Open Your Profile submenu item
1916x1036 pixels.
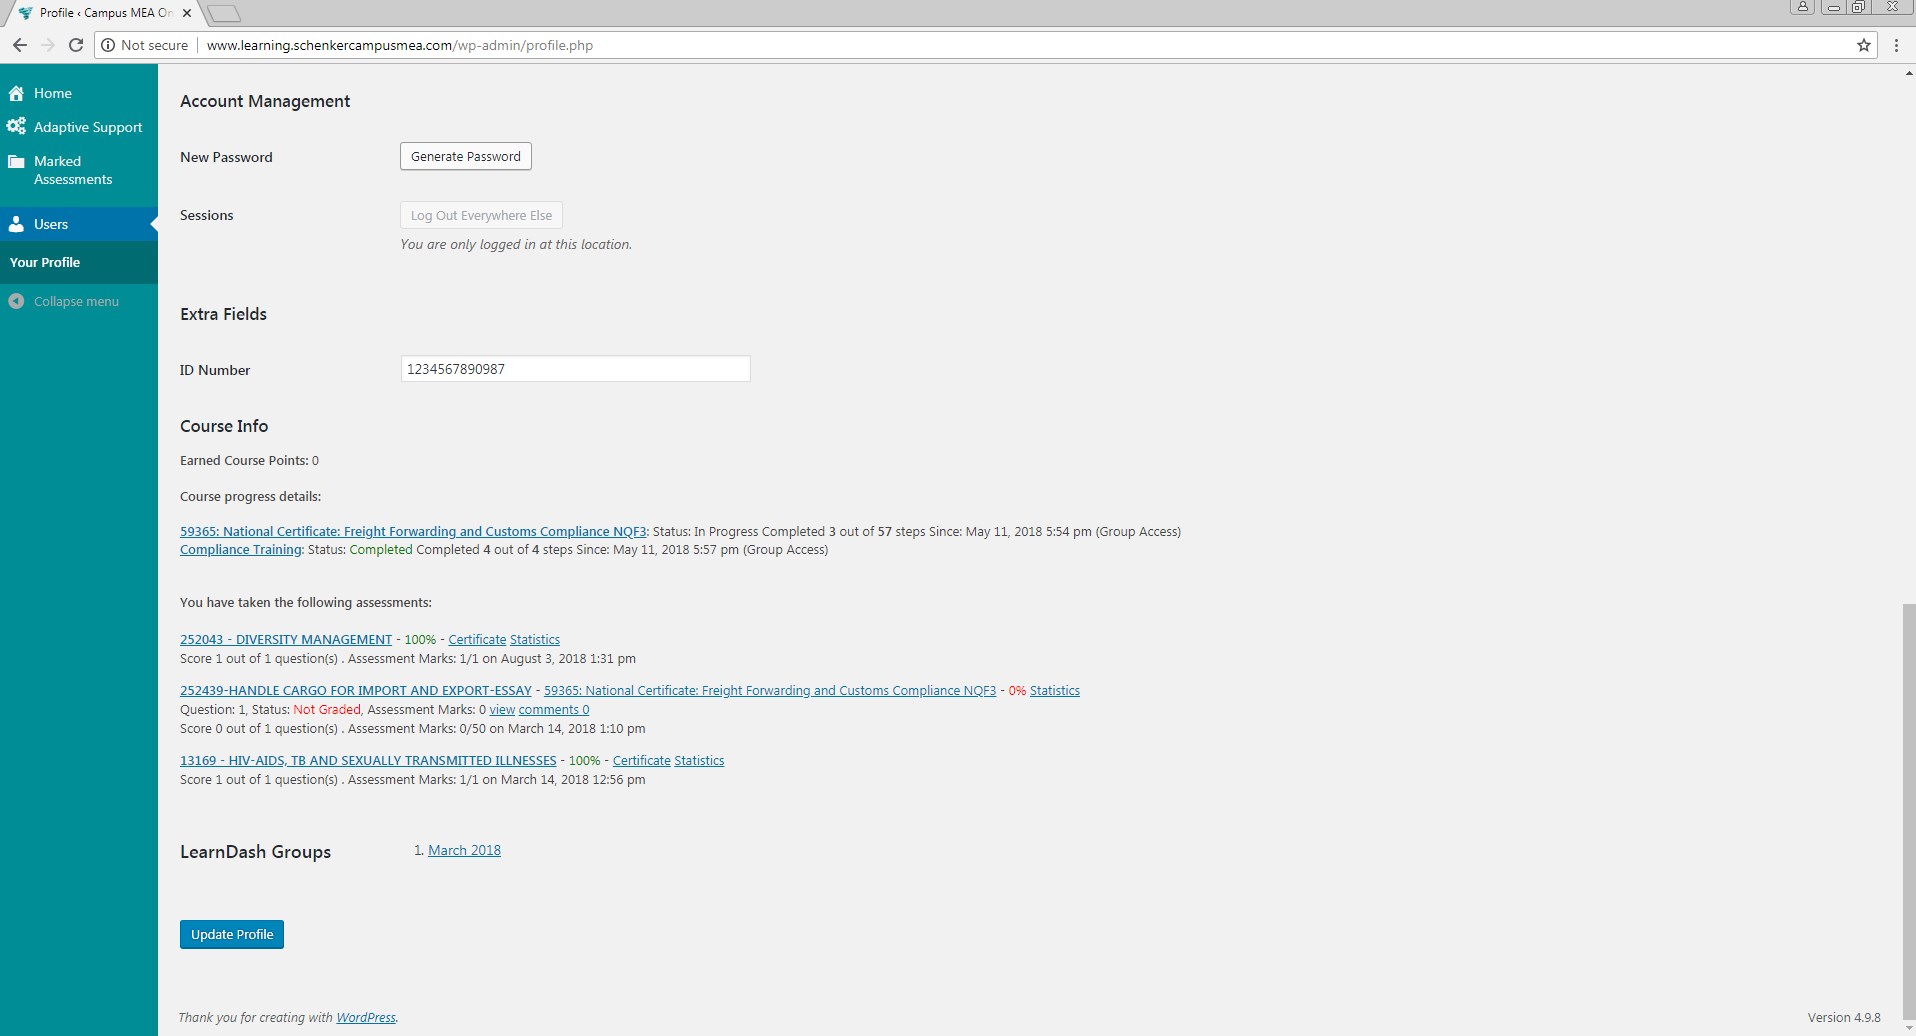45,262
